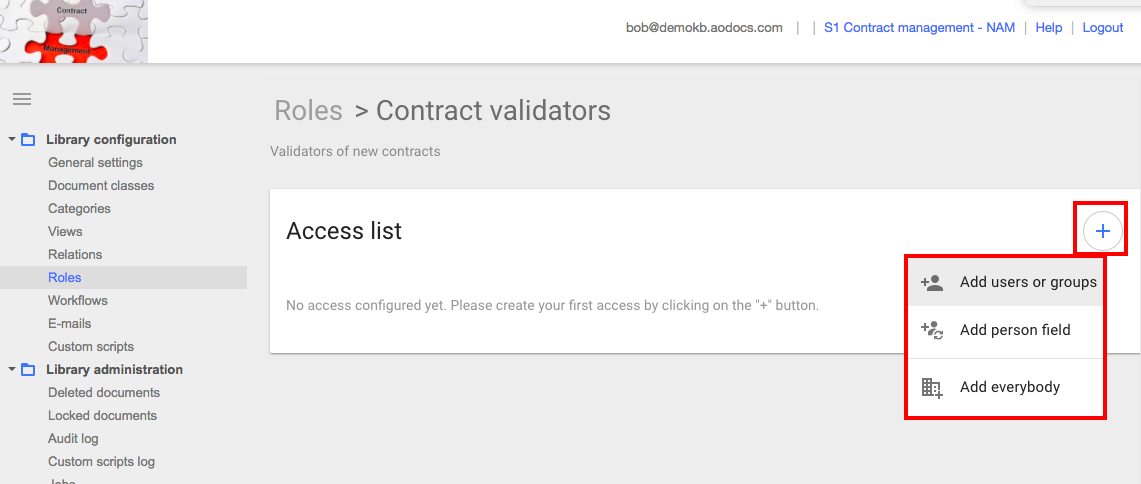The height and width of the screenshot is (484, 1141).
Task: Click the Library administration folder icon
Action: click(x=28, y=370)
